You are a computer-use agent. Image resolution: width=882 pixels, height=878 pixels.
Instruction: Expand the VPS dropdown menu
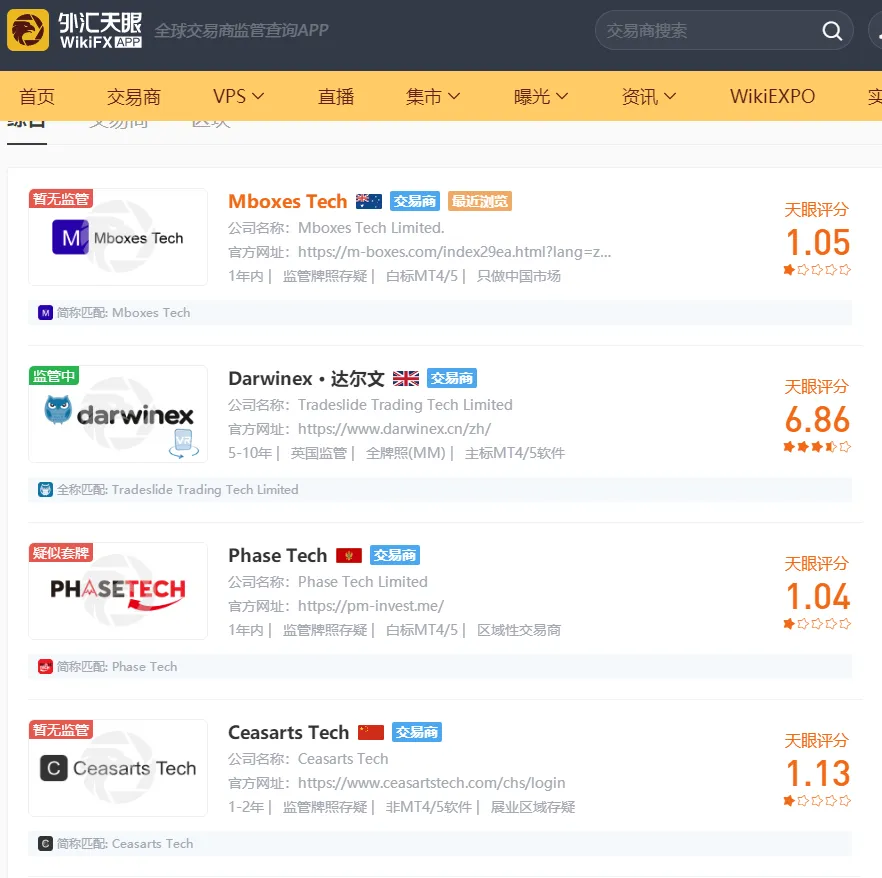(x=238, y=96)
